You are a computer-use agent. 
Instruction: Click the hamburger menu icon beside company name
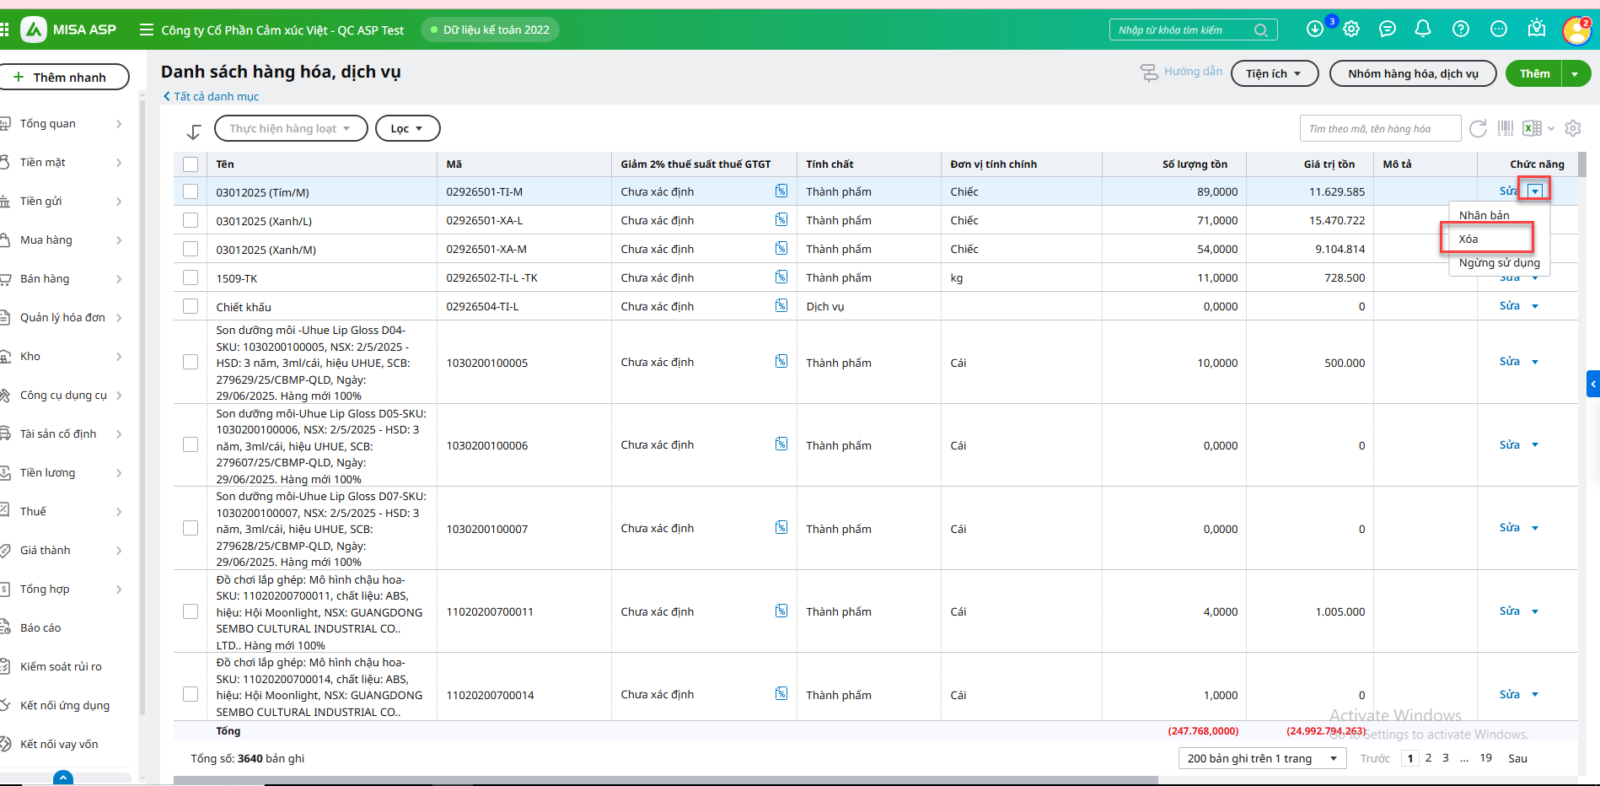point(146,30)
